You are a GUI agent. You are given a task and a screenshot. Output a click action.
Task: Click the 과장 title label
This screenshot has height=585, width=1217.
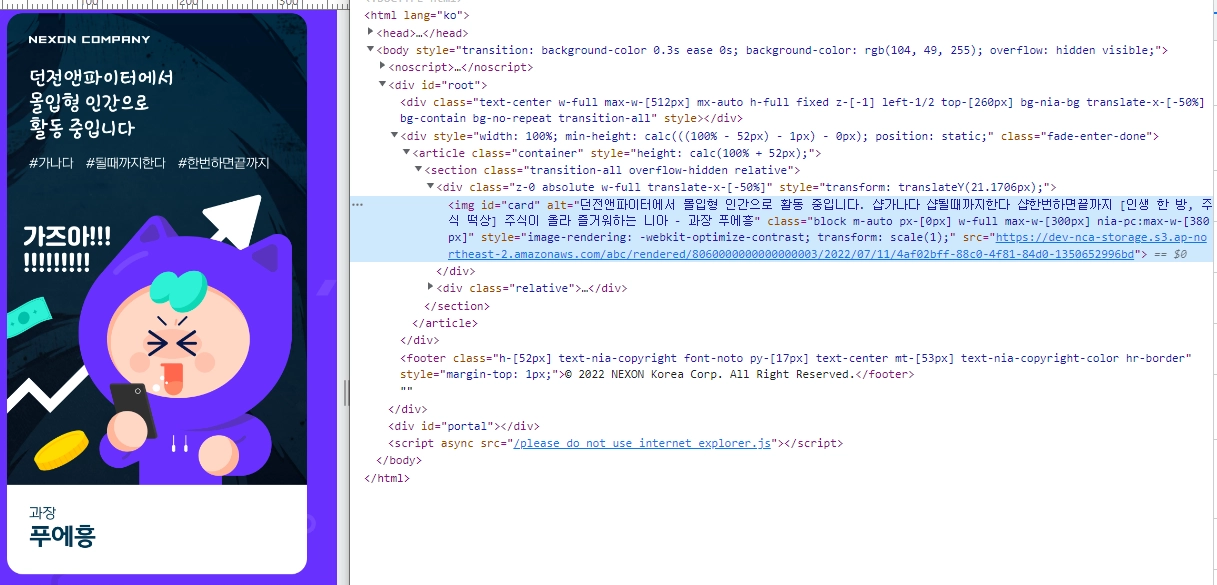(x=42, y=513)
